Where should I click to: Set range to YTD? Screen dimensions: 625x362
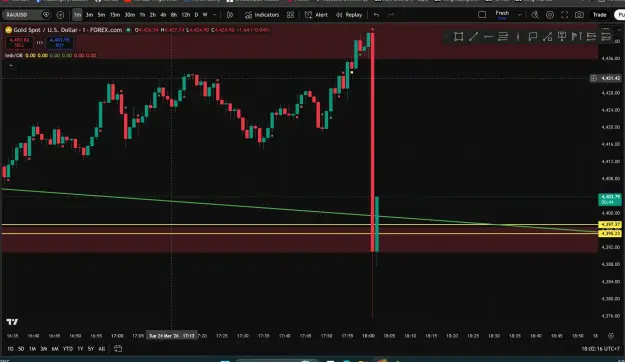coord(68,349)
